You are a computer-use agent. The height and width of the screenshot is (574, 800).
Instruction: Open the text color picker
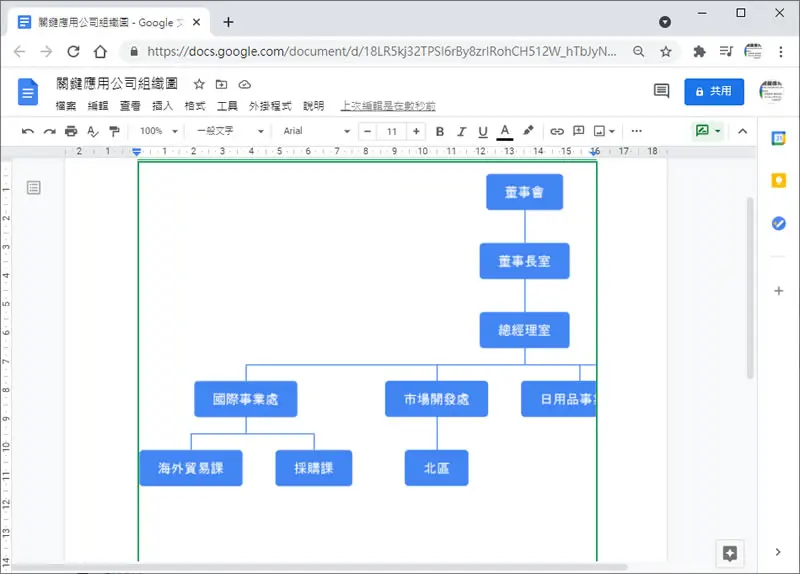505,132
